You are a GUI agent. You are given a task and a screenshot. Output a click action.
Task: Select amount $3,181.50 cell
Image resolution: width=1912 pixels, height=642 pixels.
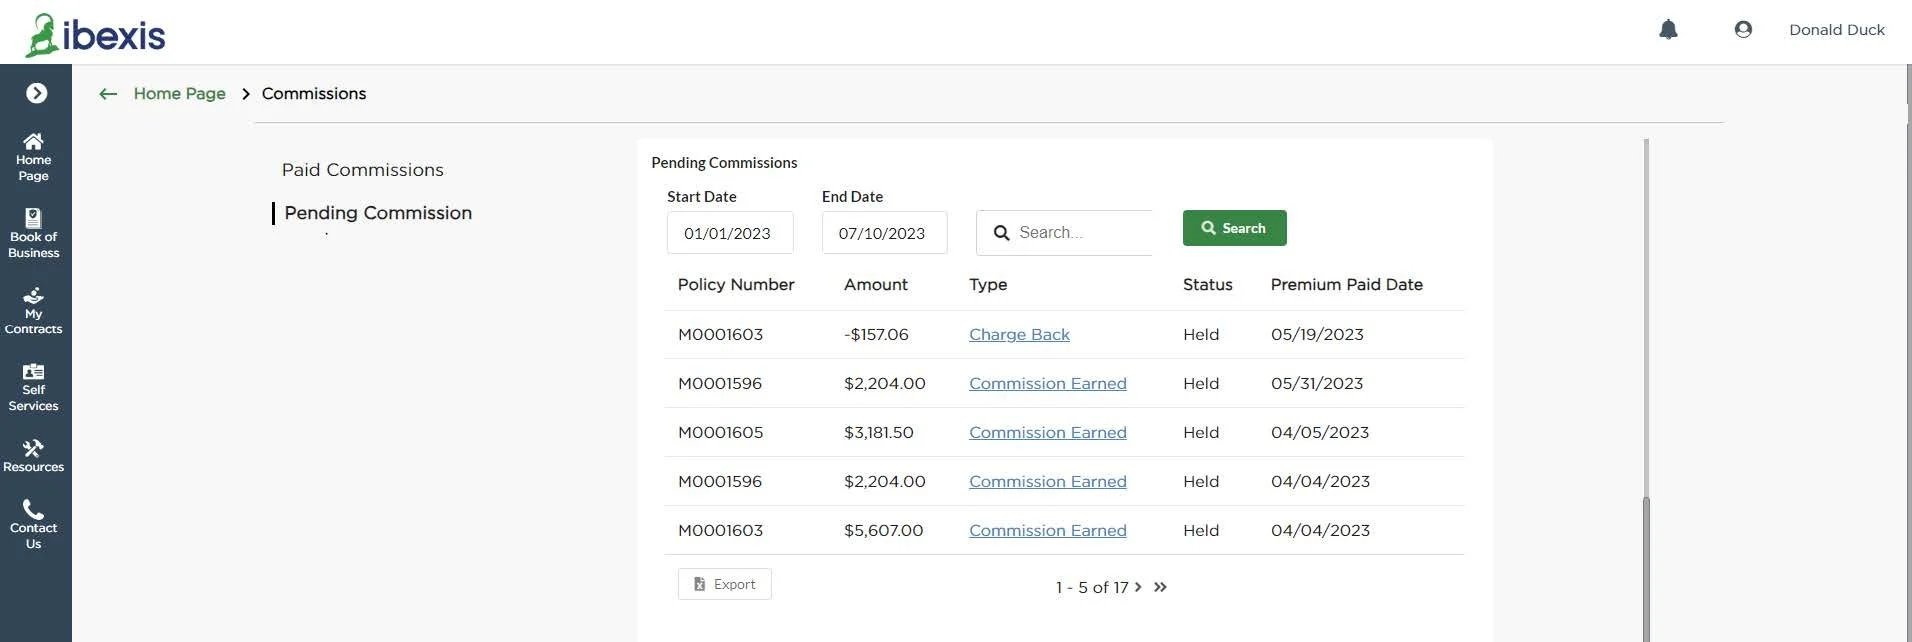tap(878, 433)
